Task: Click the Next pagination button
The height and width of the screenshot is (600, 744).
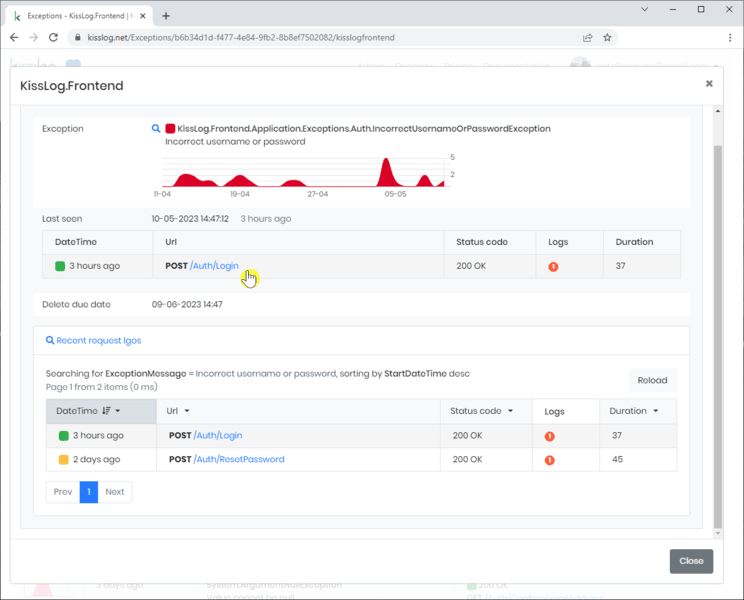Action: (x=115, y=492)
